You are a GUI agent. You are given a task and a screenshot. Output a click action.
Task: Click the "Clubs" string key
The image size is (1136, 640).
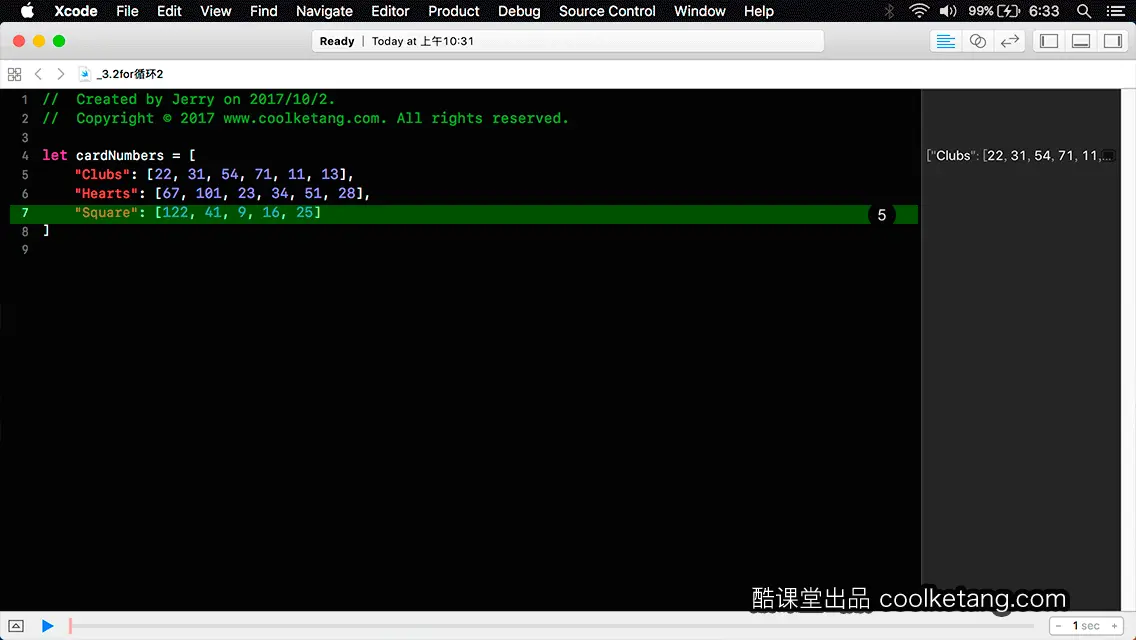(102, 174)
